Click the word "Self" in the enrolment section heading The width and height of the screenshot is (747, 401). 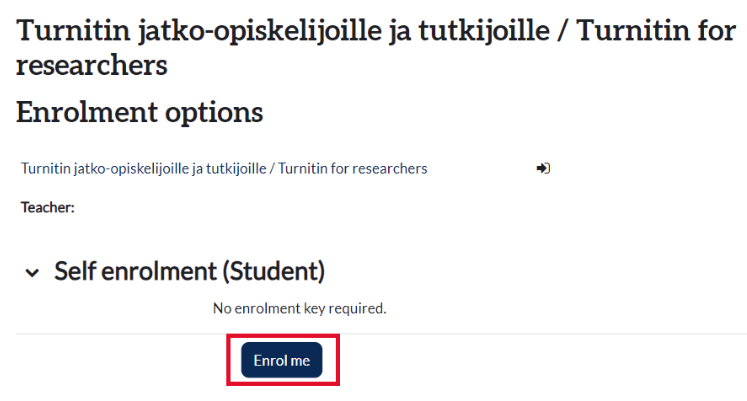(x=75, y=271)
